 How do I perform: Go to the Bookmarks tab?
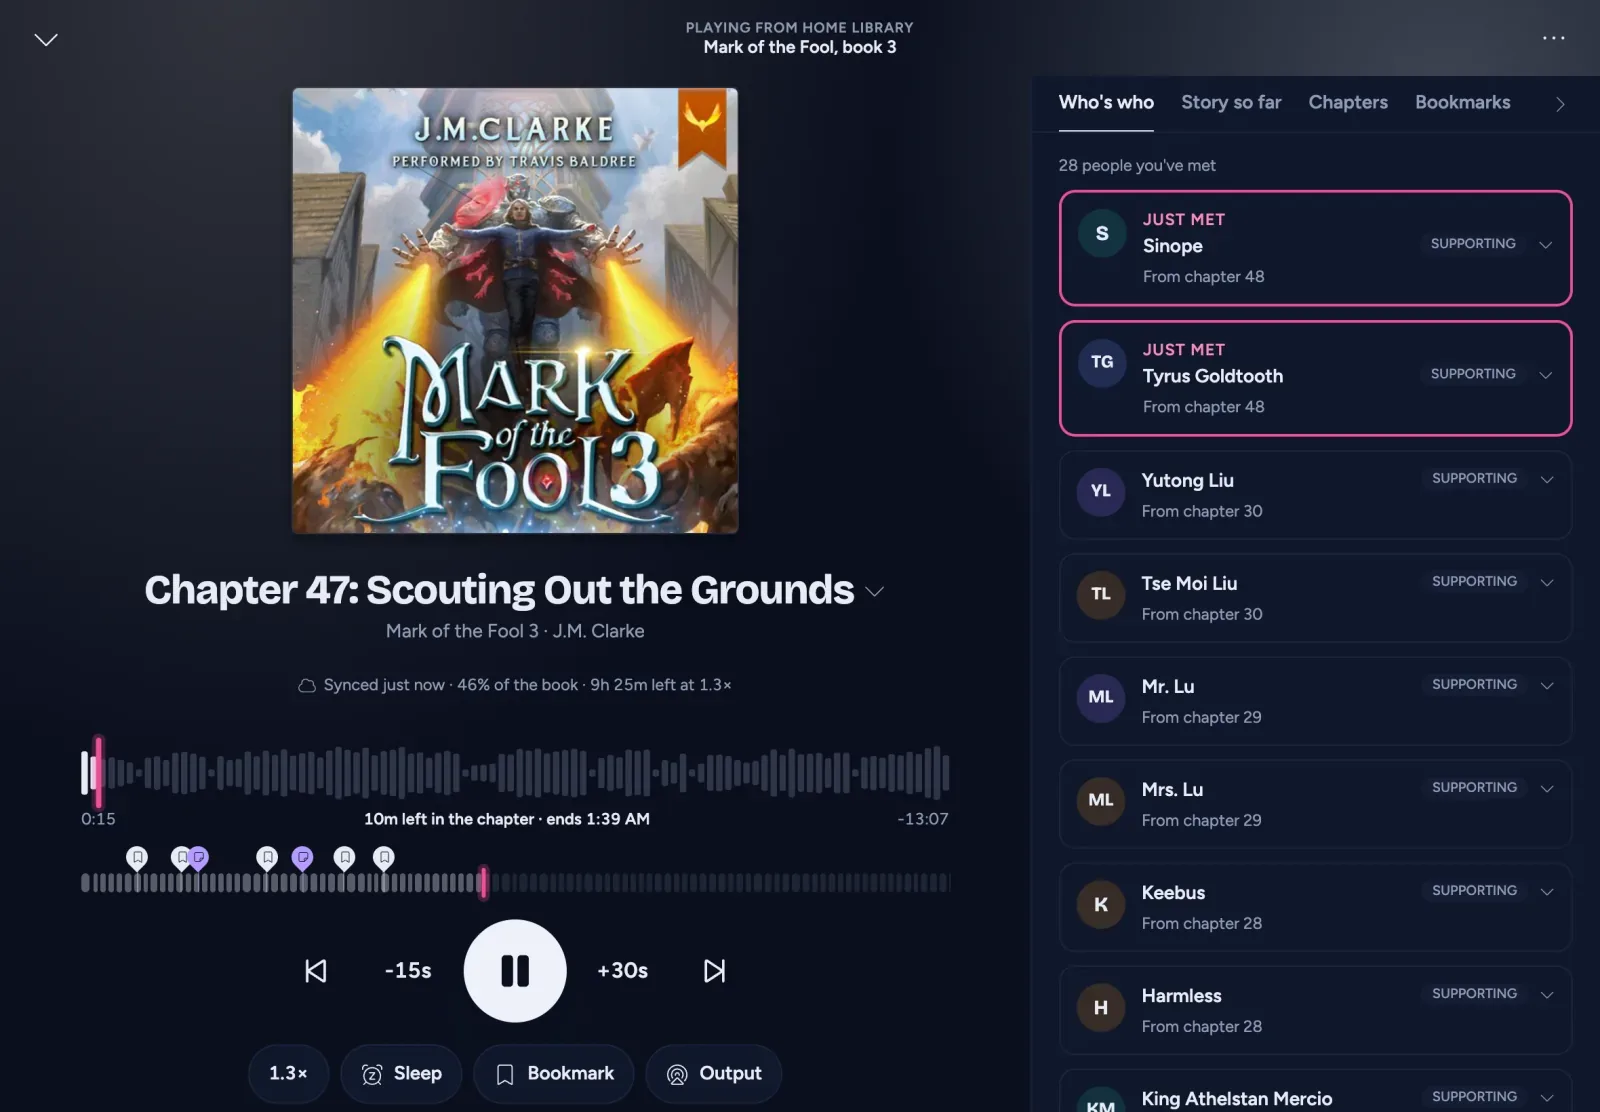(1463, 103)
